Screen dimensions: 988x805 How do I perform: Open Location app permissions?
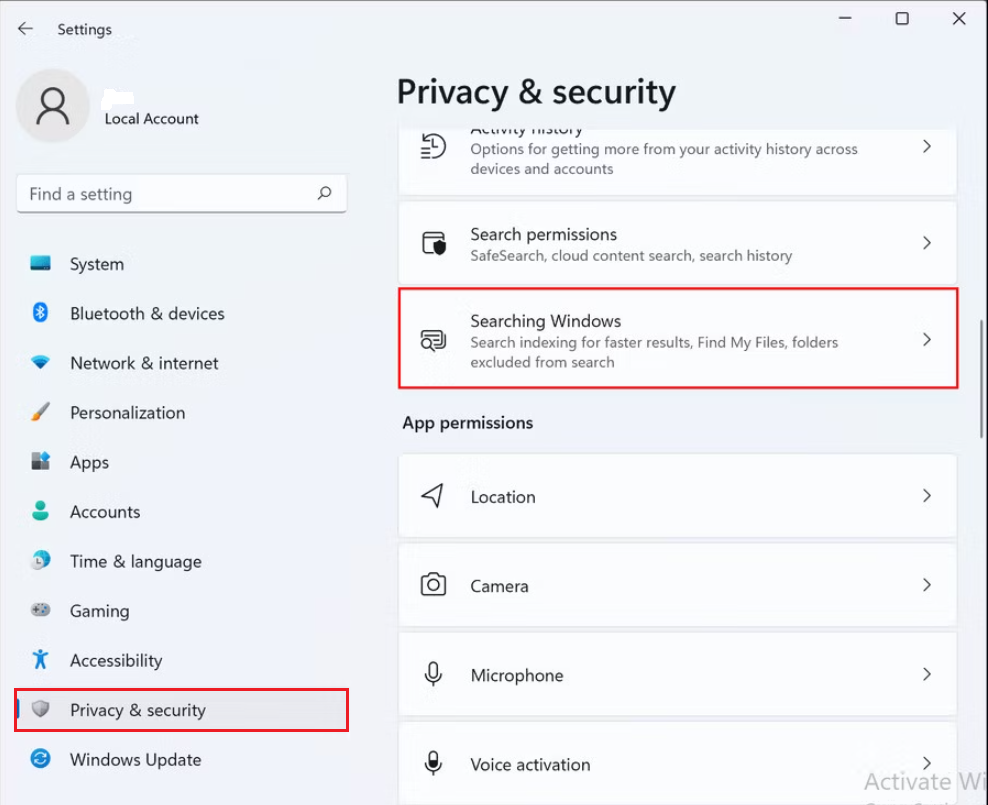point(677,496)
